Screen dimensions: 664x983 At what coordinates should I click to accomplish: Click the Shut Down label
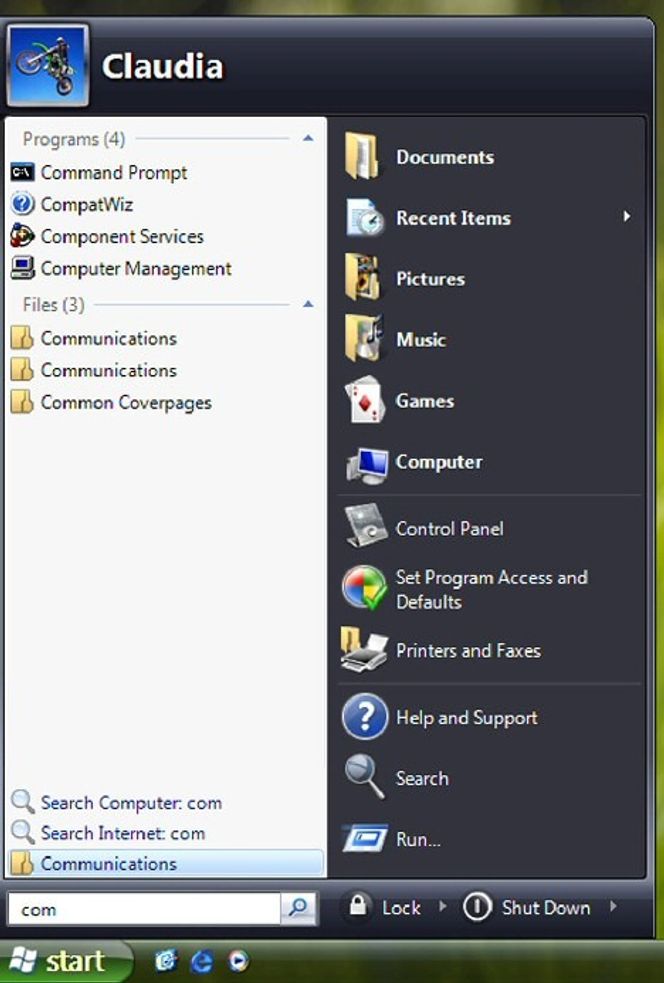[546, 907]
